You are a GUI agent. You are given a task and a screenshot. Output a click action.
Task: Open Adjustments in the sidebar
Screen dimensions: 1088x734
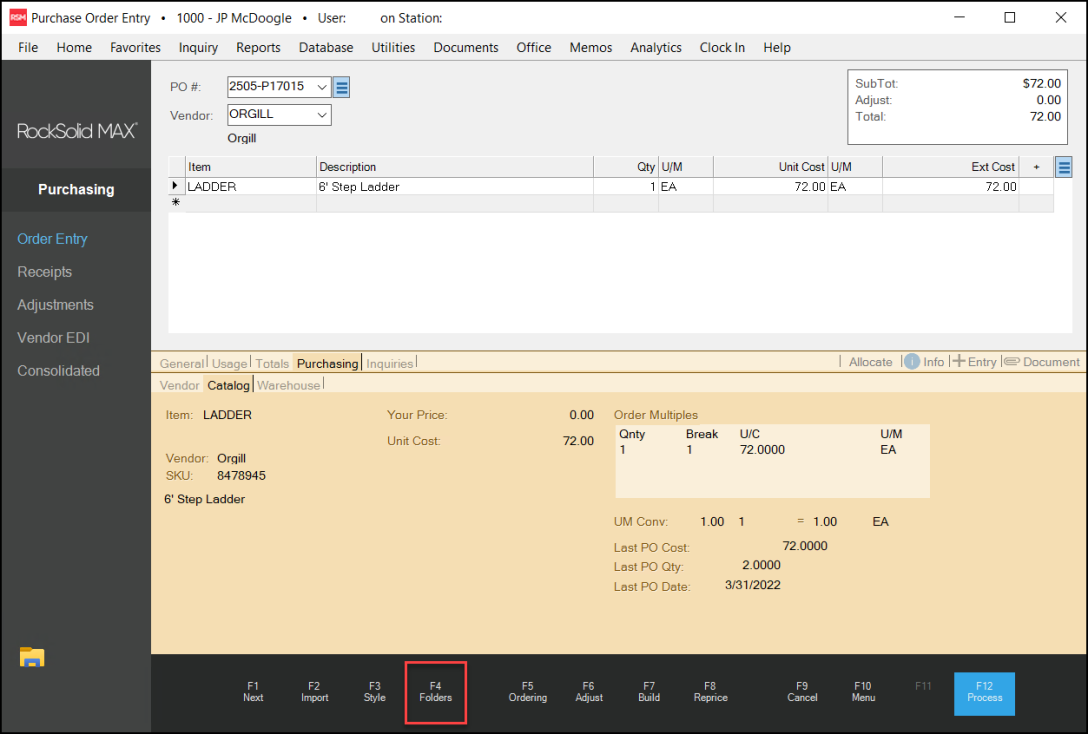[56, 305]
